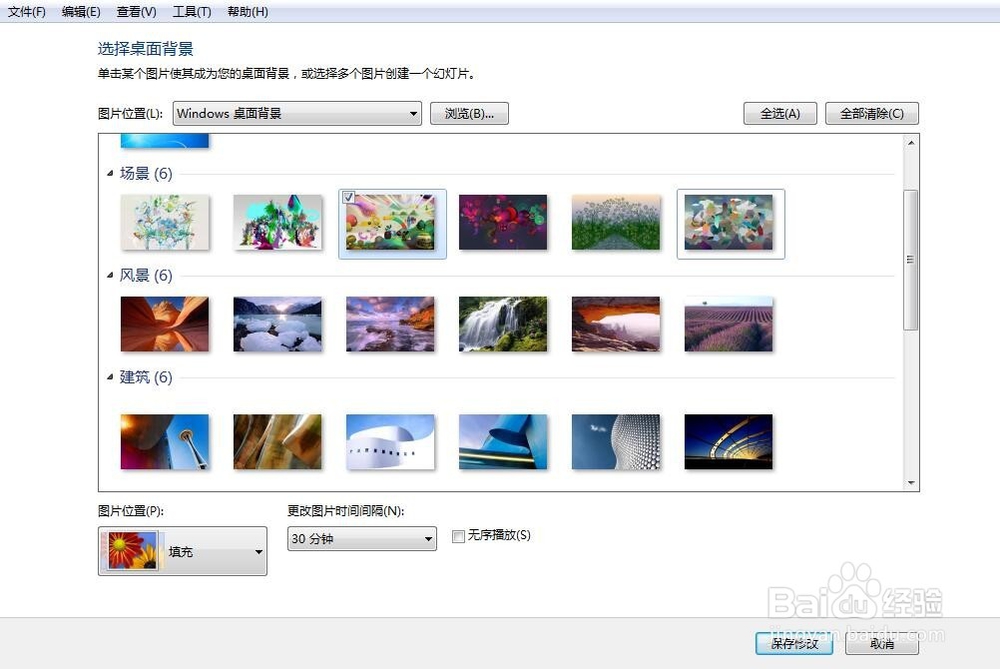Select the partially visible blue Windows wallpaper

point(165,140)
